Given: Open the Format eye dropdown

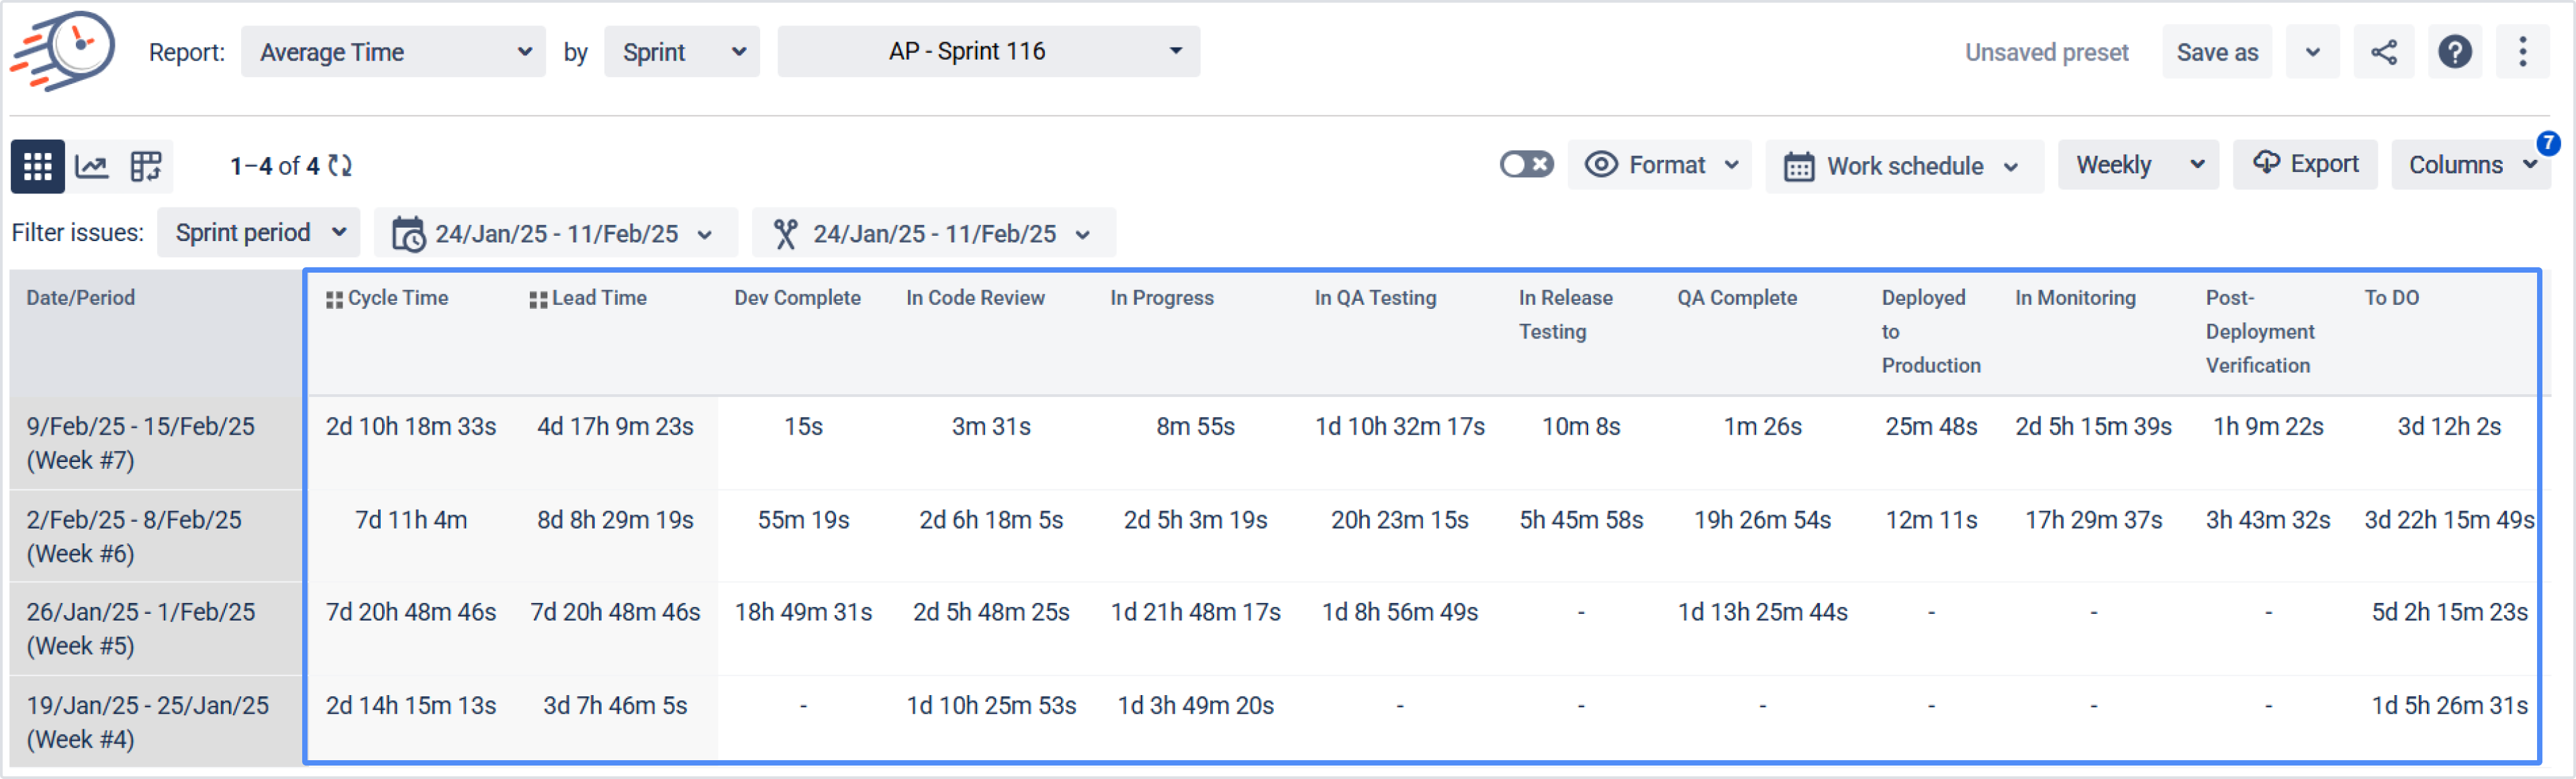Looking at the screenshot, I should [x=1660, y=165].
